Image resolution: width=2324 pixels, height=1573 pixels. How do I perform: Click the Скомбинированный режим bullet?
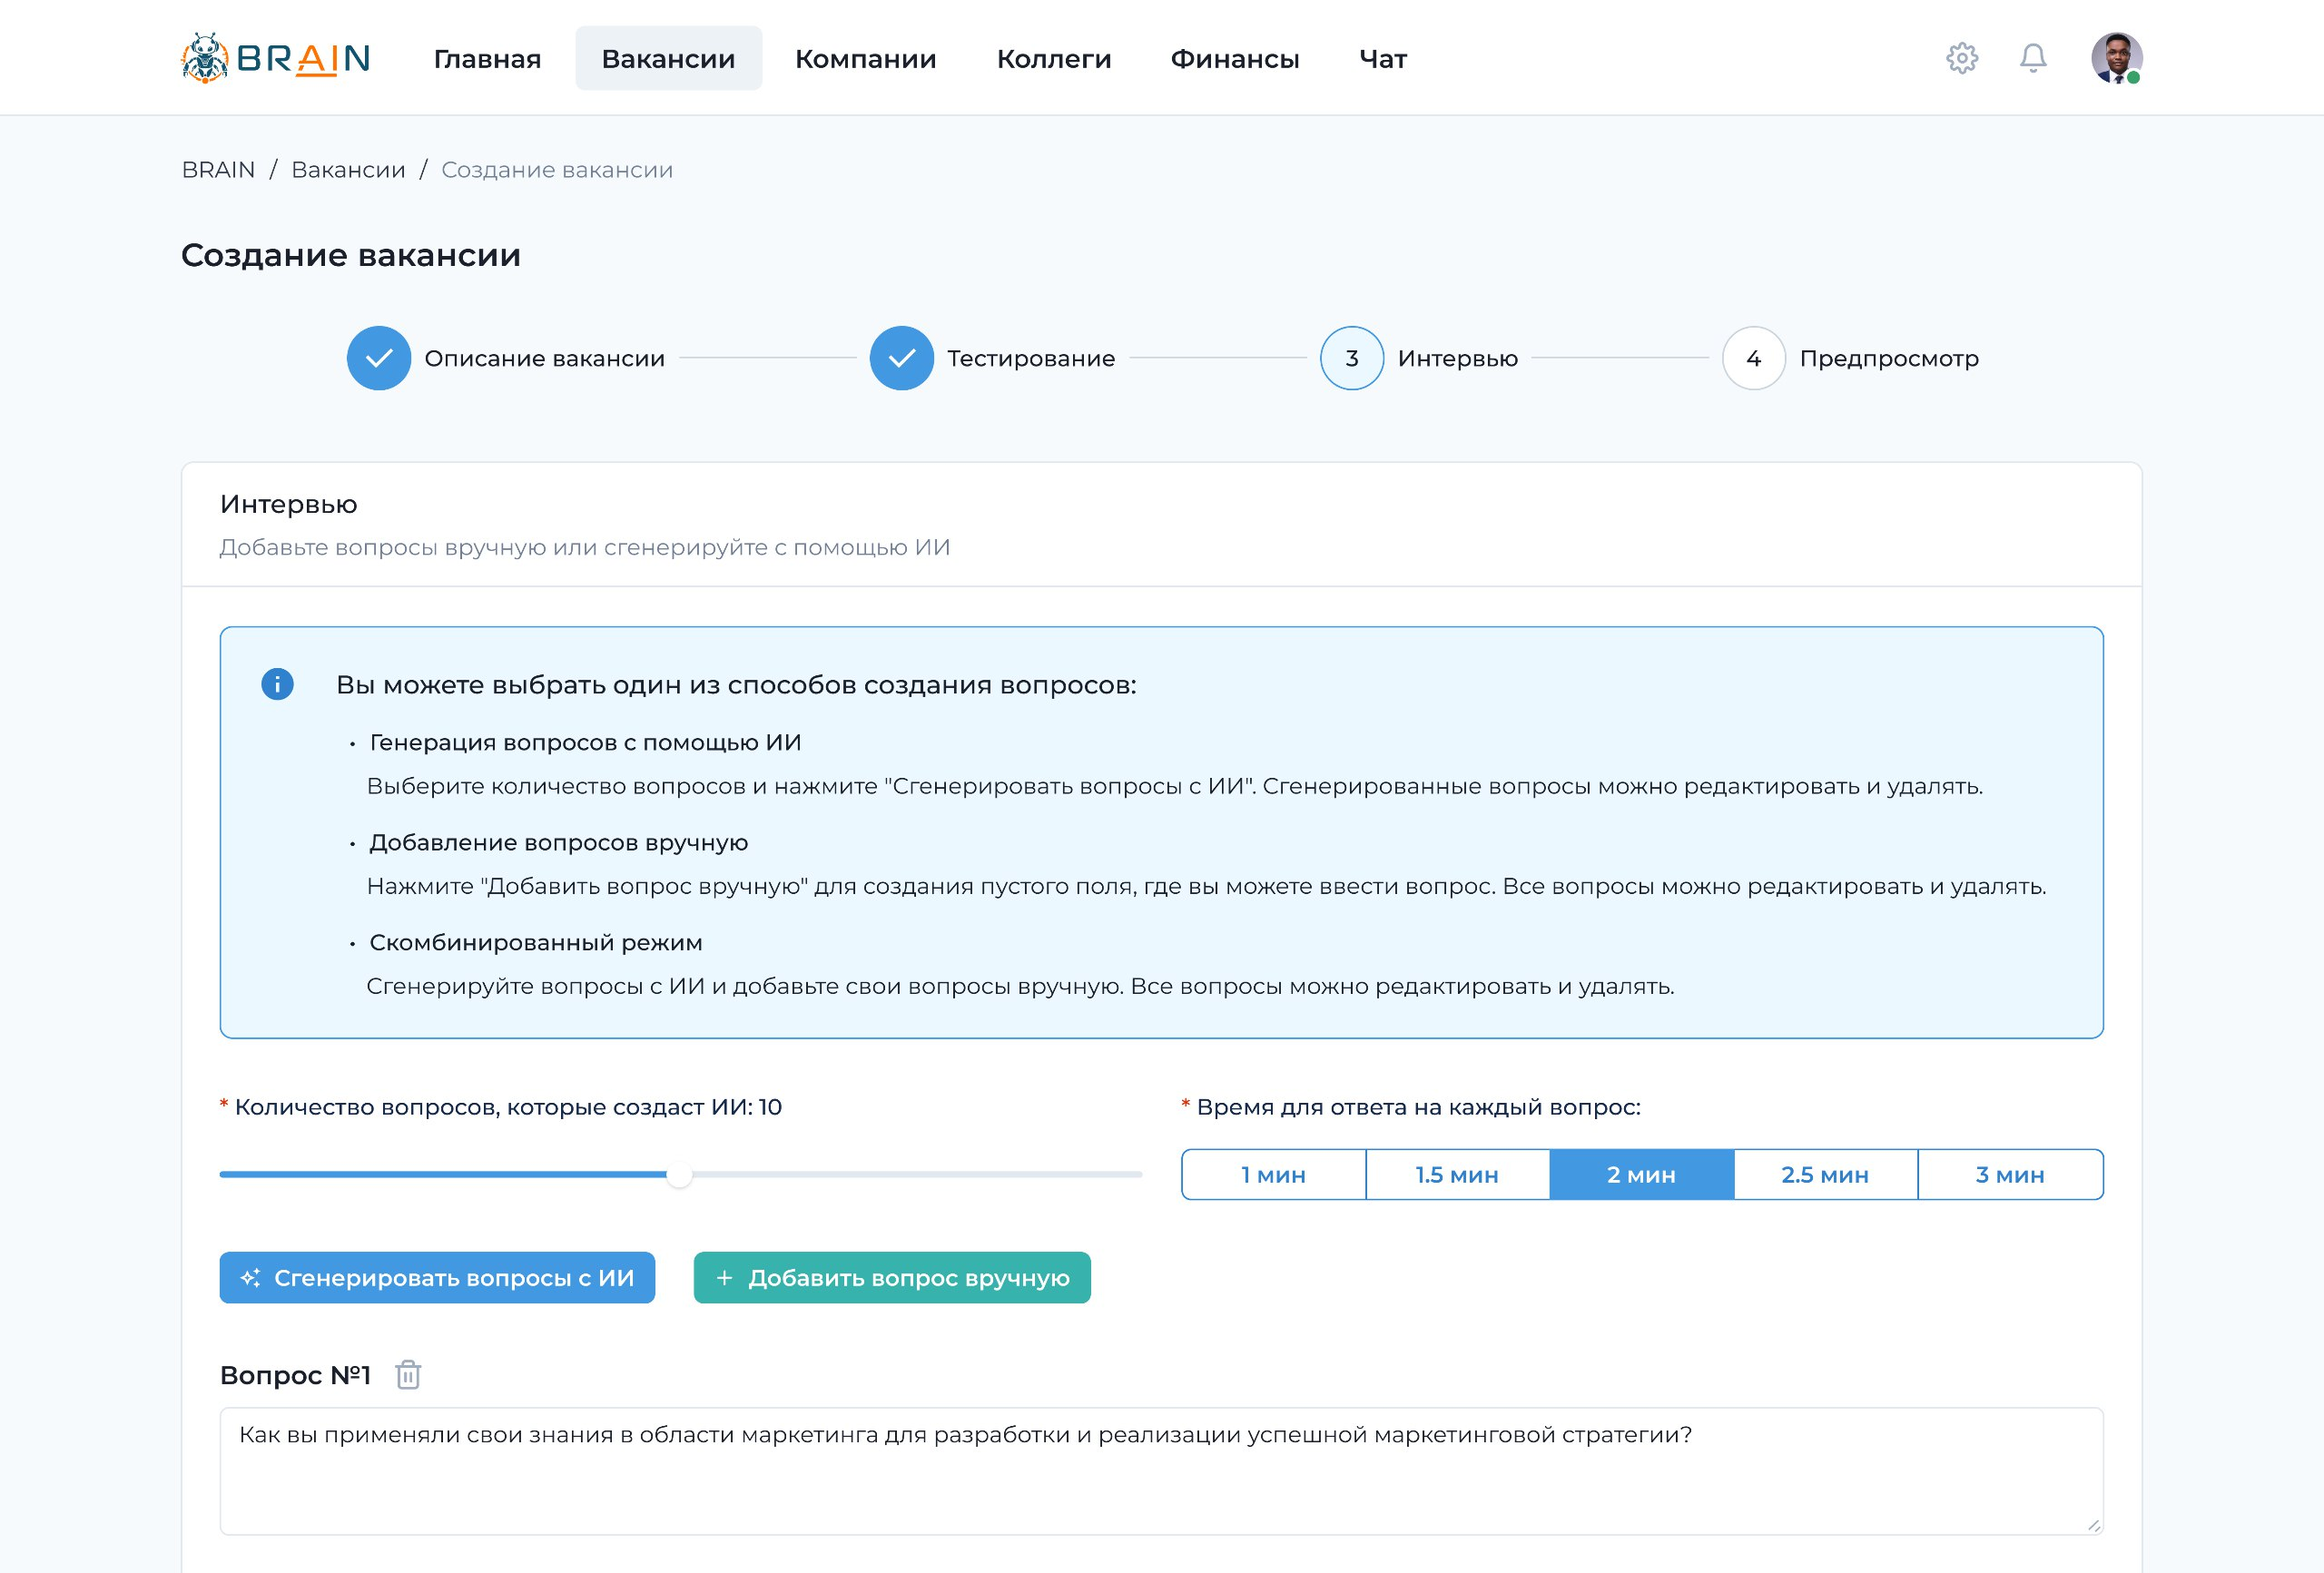tap(536, 942)
